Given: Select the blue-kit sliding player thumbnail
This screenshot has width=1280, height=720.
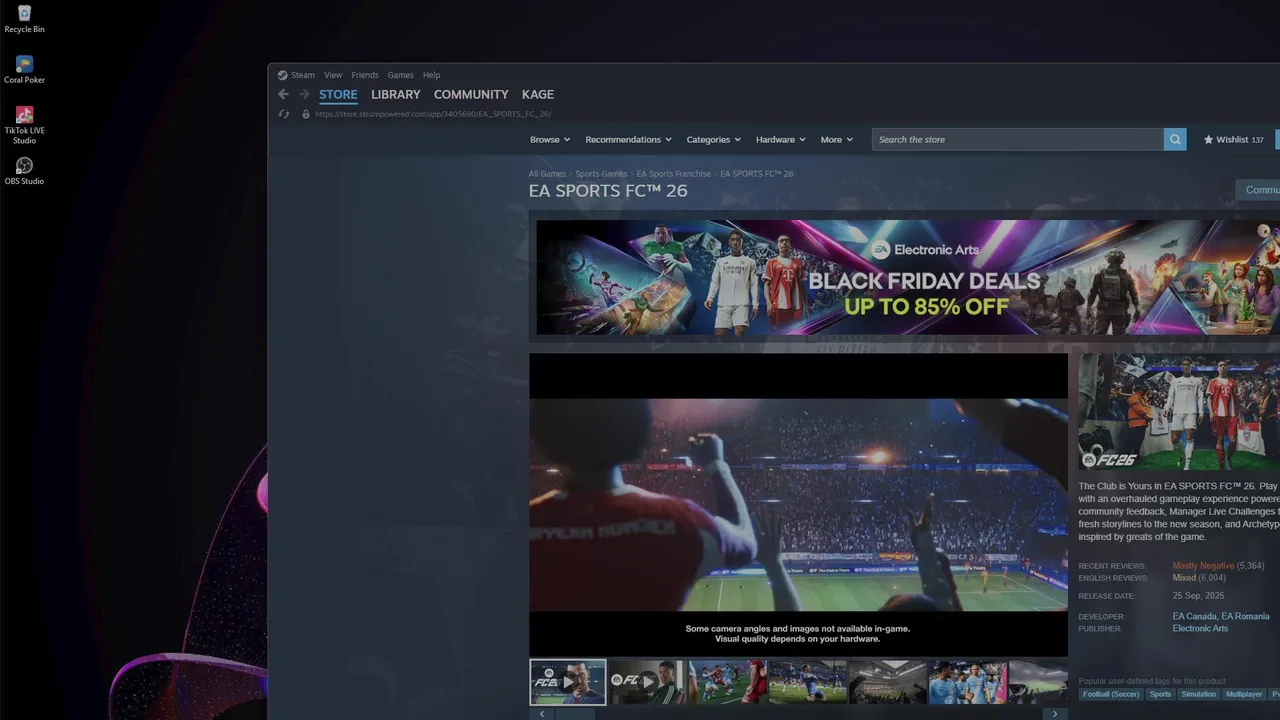Looking at the screenshot, I should point(808,682).
